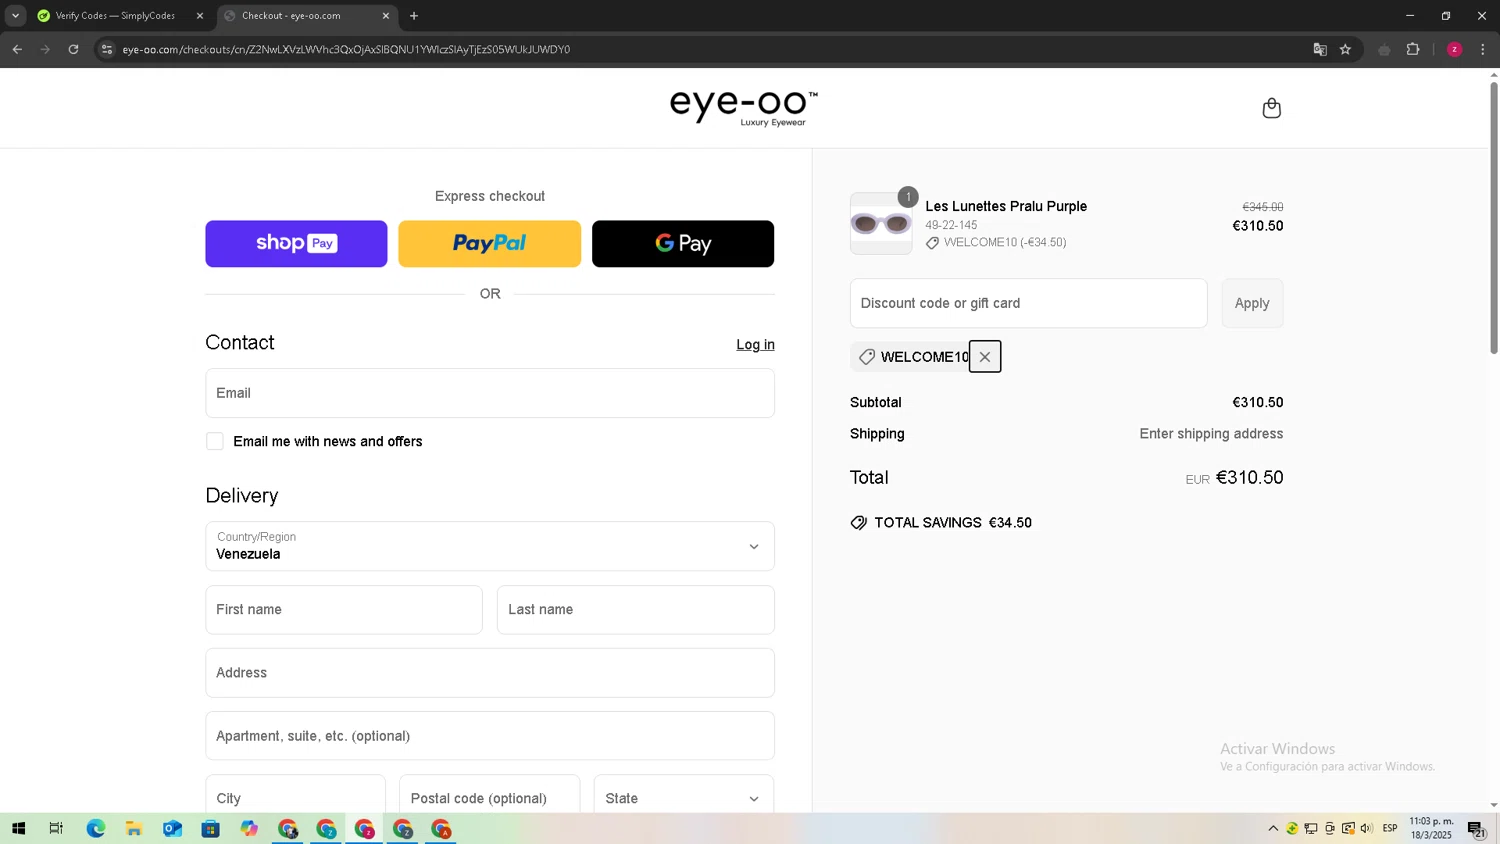This screenshot has height=844, width=1500.
Task: Click the ESP language indicator
Action: [1390, 828]
